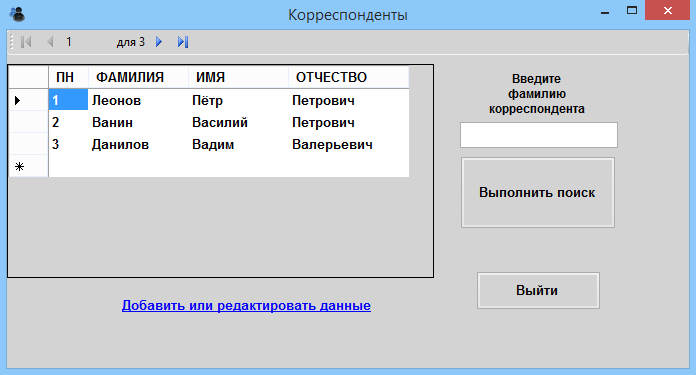Click row header of Данилов row
Screen dimensions: 696x375
pos(28,144)
